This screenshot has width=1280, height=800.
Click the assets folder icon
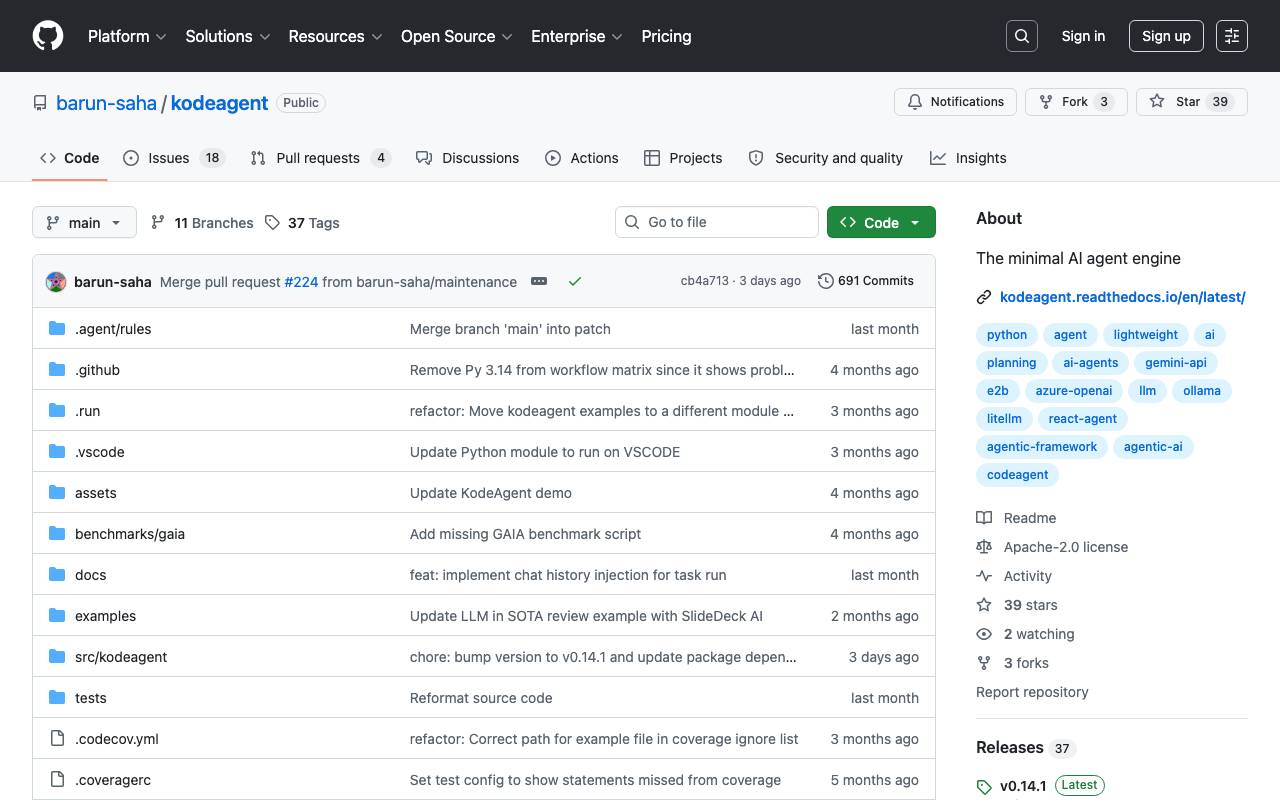(x=57, y=493)
